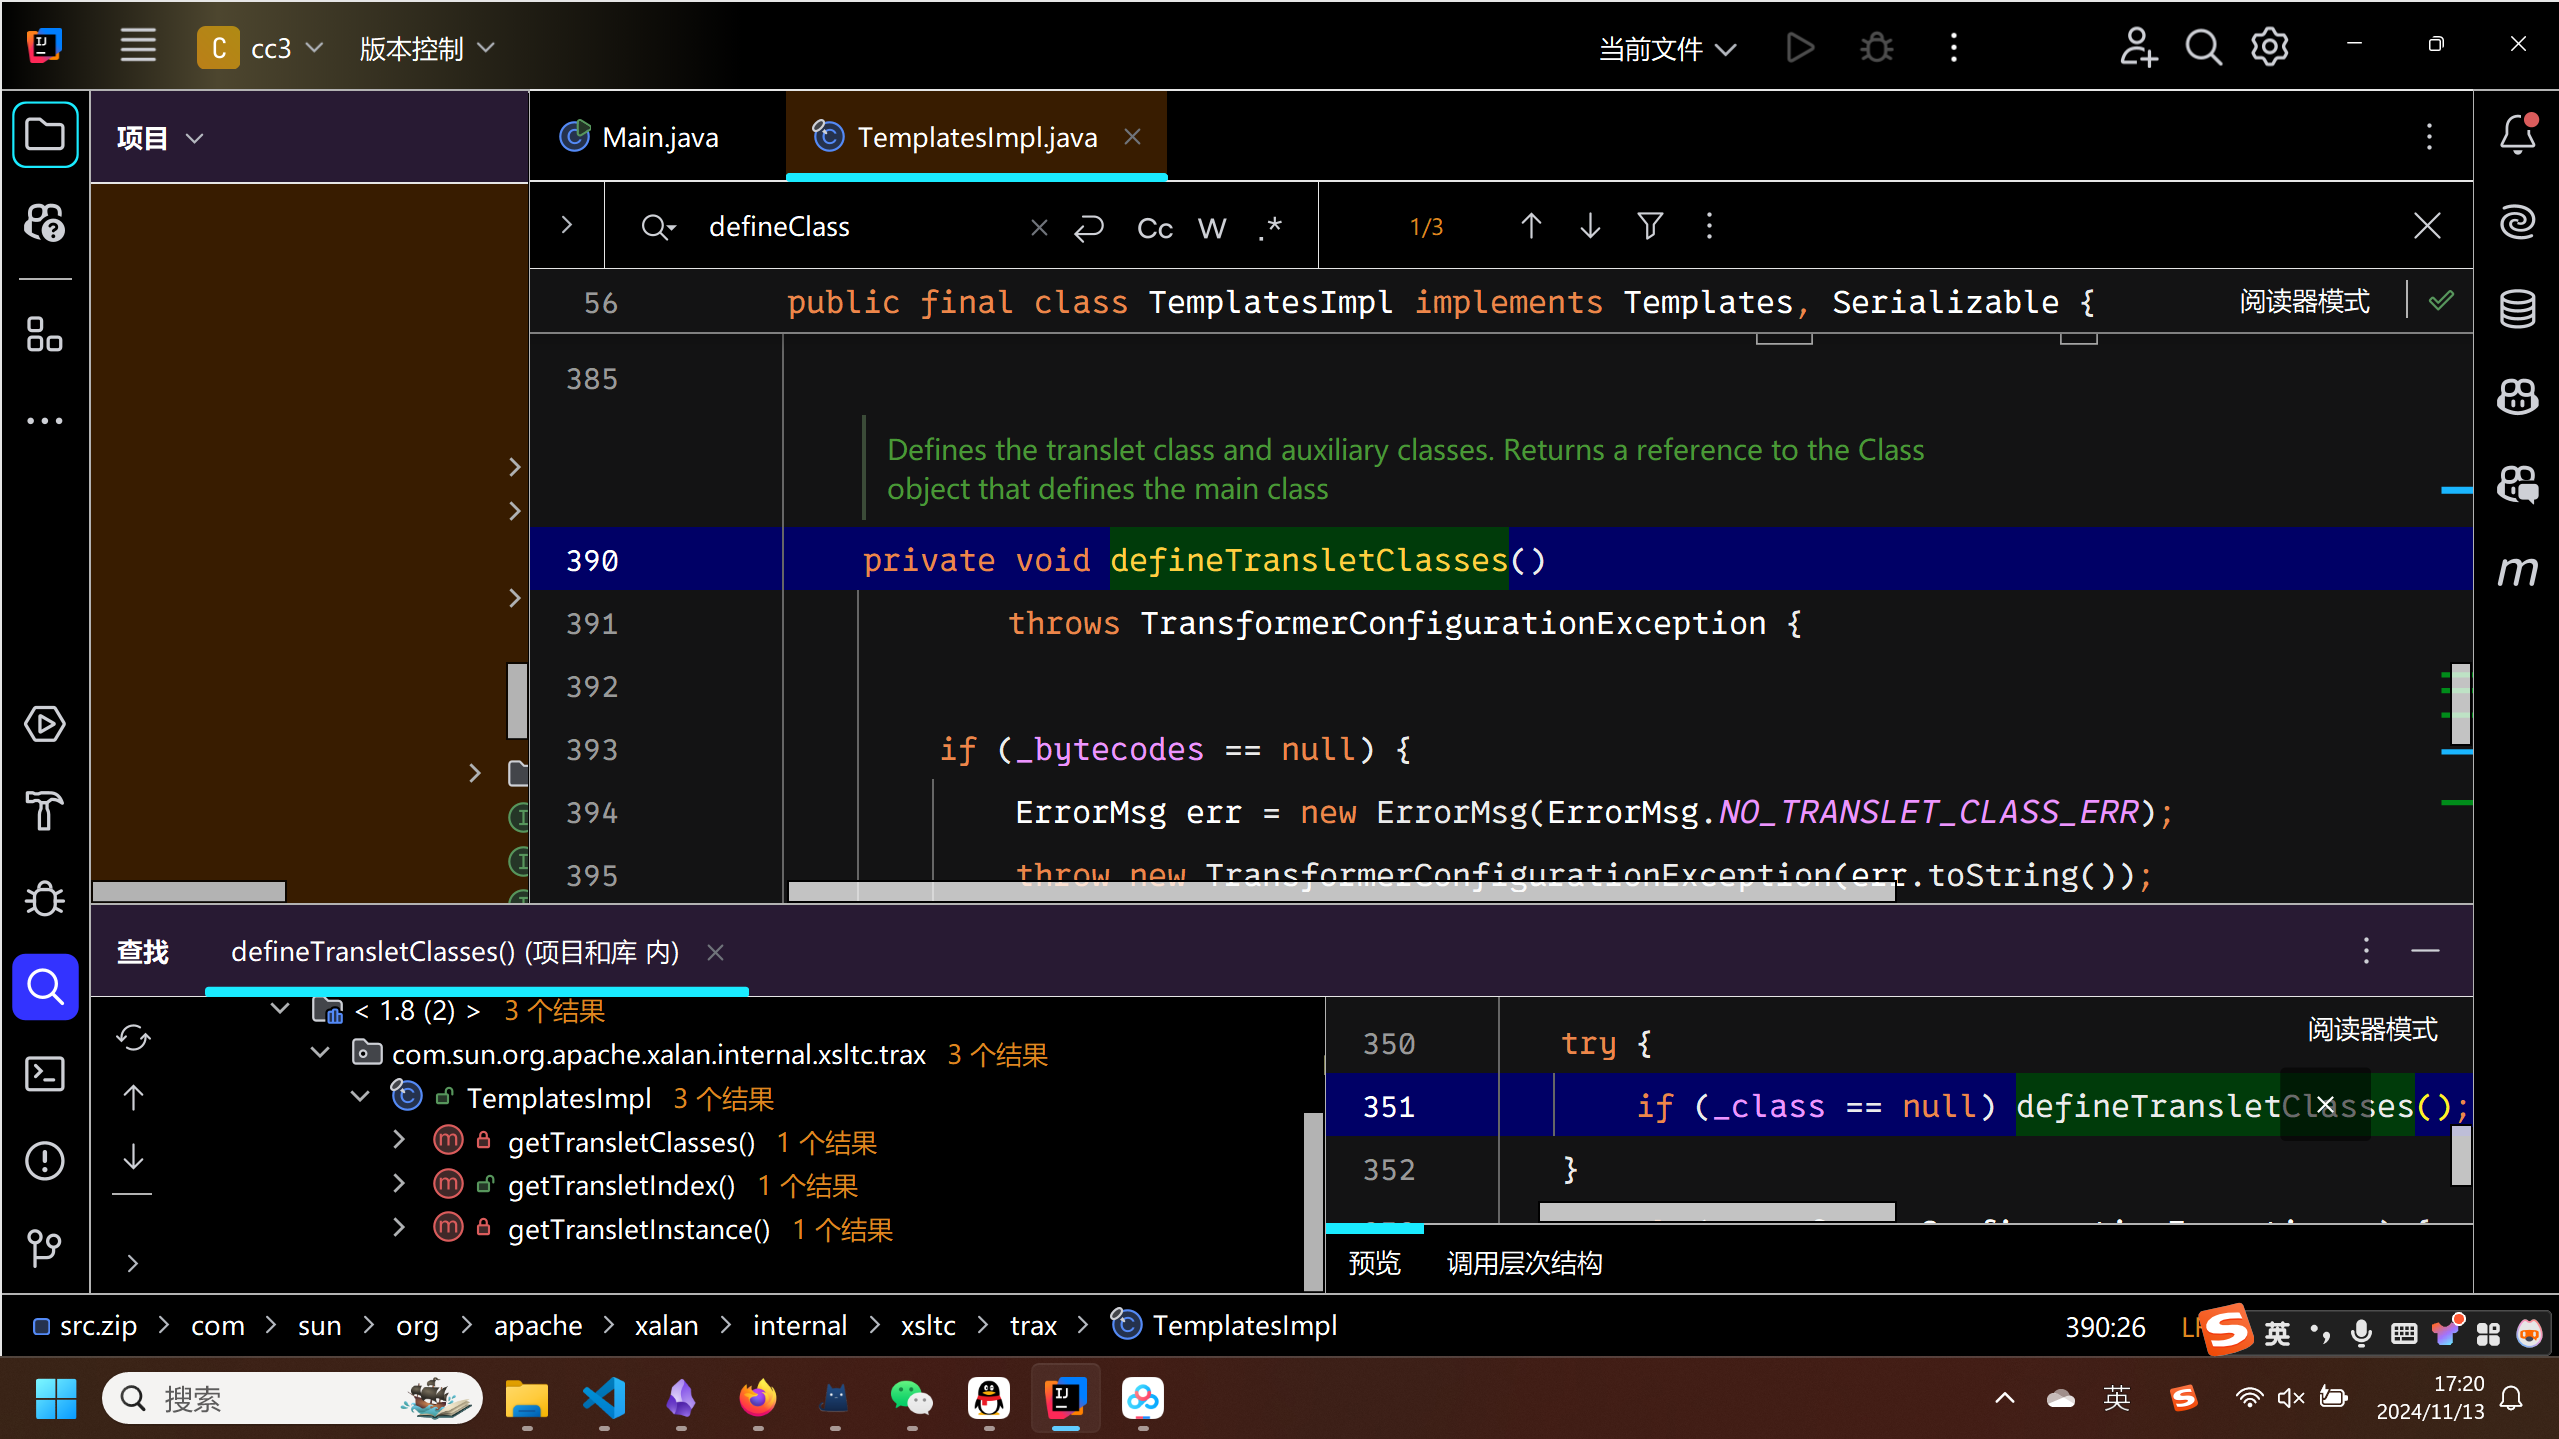Open the Terminal tool window
Viewport: 2559px width, 1439px height.
tap(45, 1074)
